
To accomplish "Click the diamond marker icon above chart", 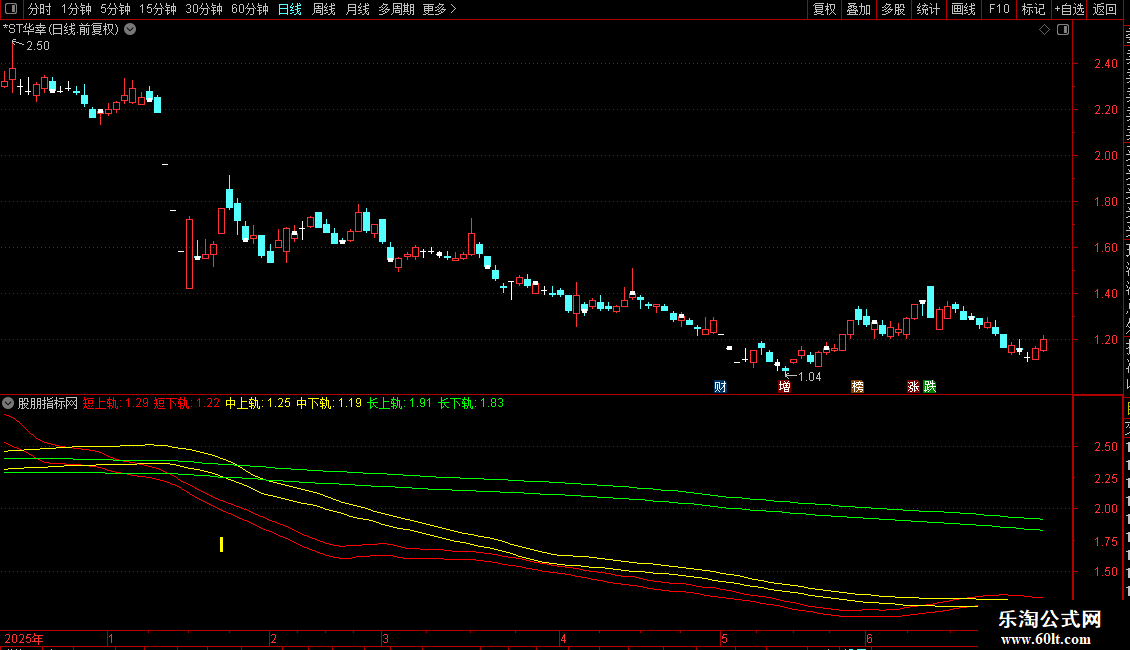I will [1044, 30].
